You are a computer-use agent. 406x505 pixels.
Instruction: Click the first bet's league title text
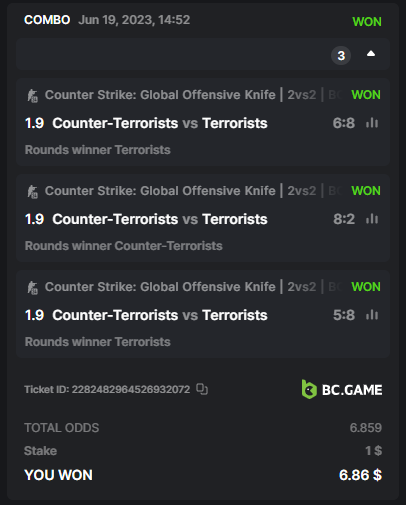point(160,95)
